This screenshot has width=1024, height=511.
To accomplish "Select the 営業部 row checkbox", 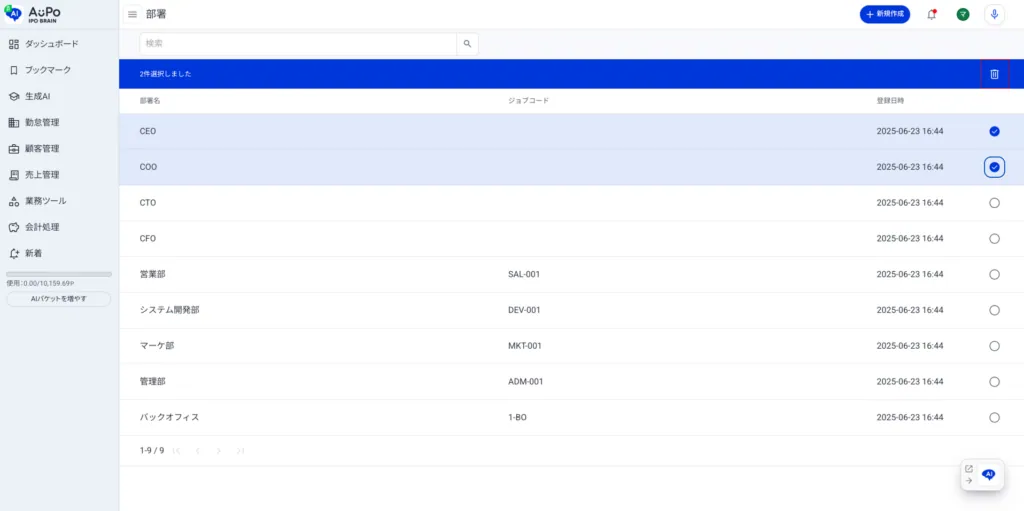I will [x=995, y=274].
